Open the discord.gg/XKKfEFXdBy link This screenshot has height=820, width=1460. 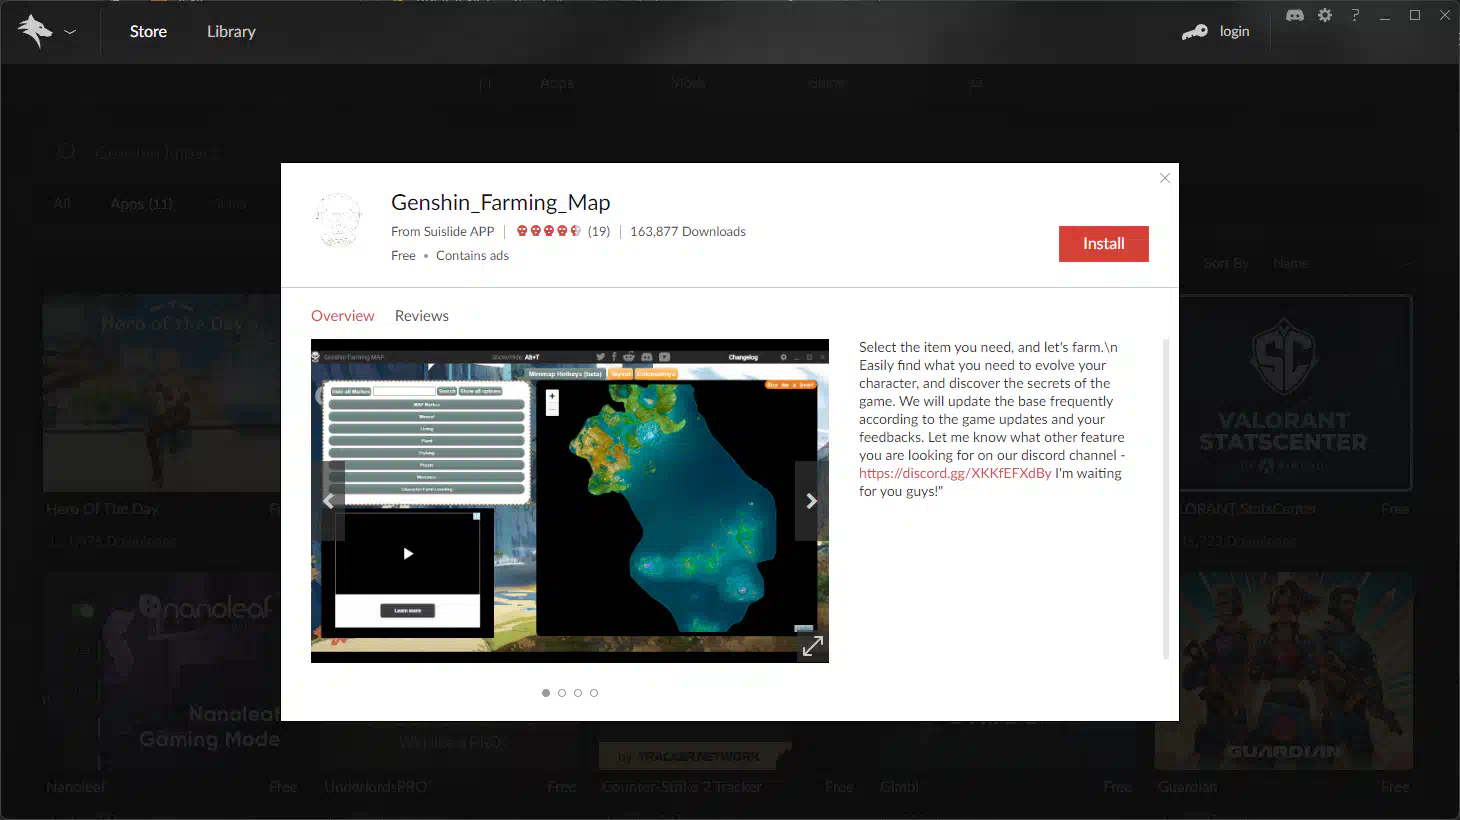[955, 473]
